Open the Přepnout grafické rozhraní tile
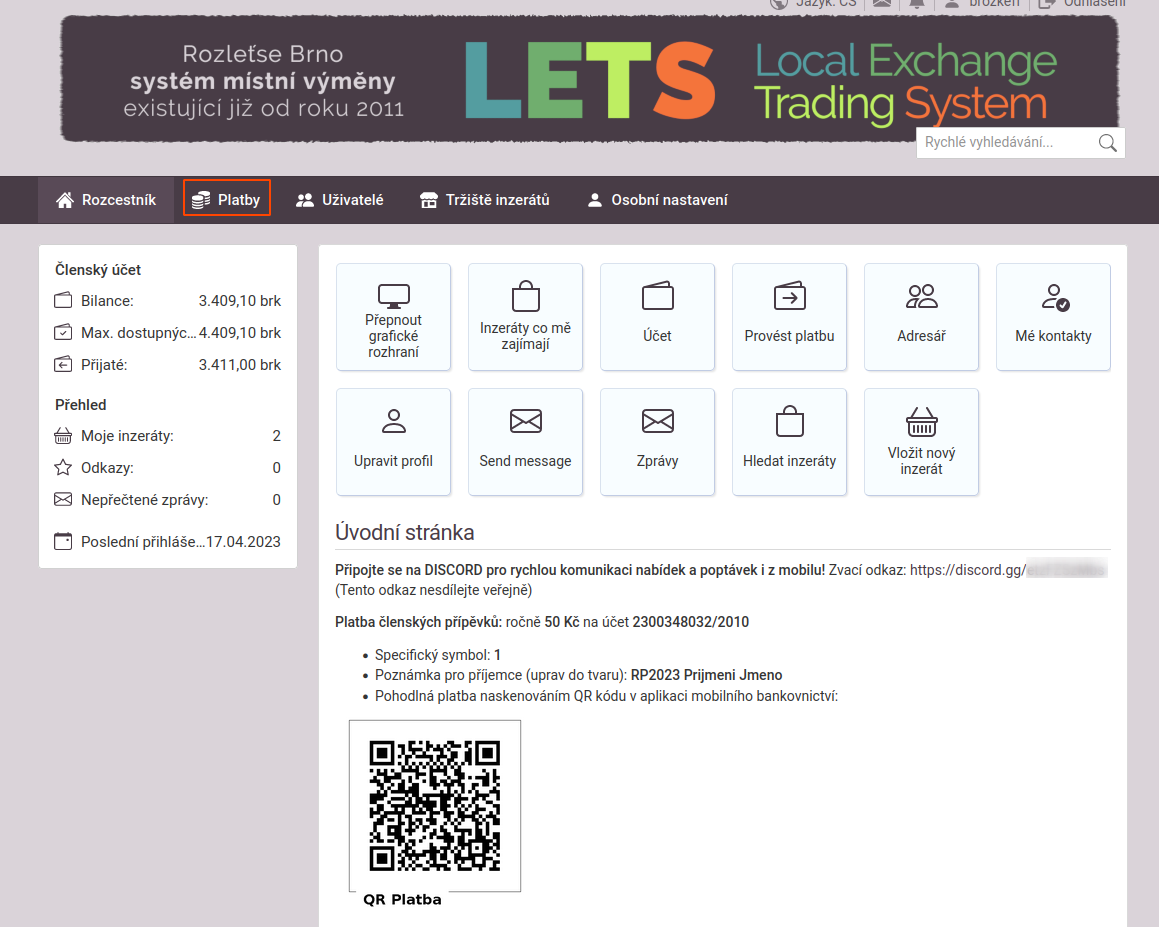This screenshot has width=1159, height=927. 393,317
